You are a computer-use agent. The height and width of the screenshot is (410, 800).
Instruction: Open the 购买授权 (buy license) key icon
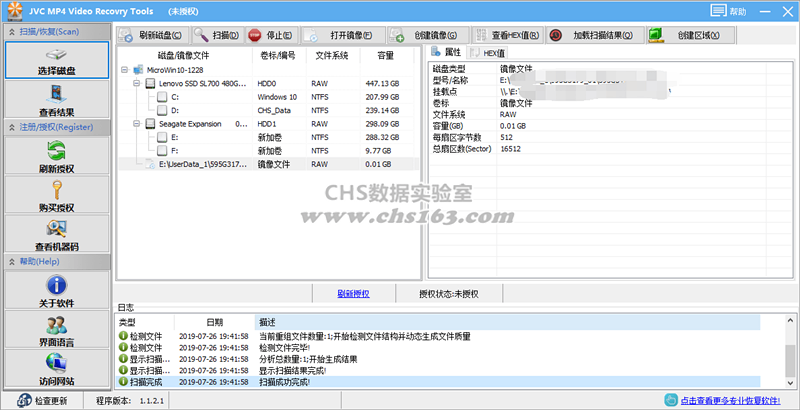click(57, 195)
